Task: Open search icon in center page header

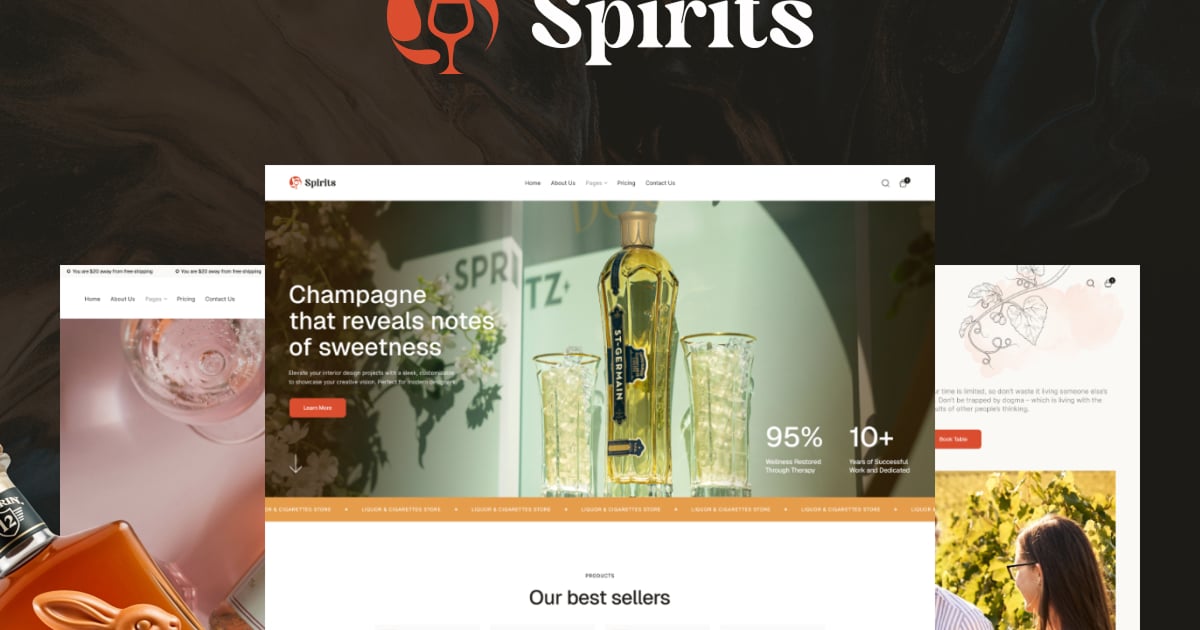Action: 885,183
